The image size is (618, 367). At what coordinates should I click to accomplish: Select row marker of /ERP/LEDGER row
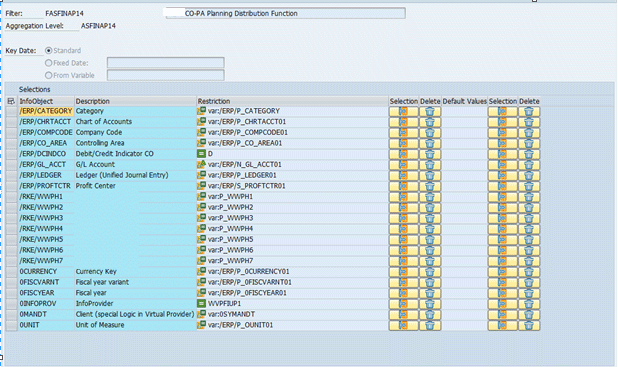pos(11,175)
